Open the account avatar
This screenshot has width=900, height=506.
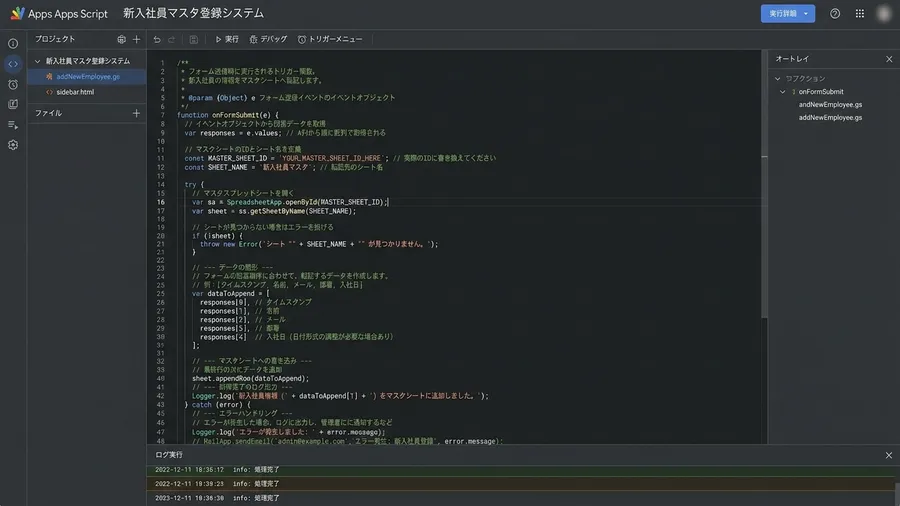[x=885, y=14]
